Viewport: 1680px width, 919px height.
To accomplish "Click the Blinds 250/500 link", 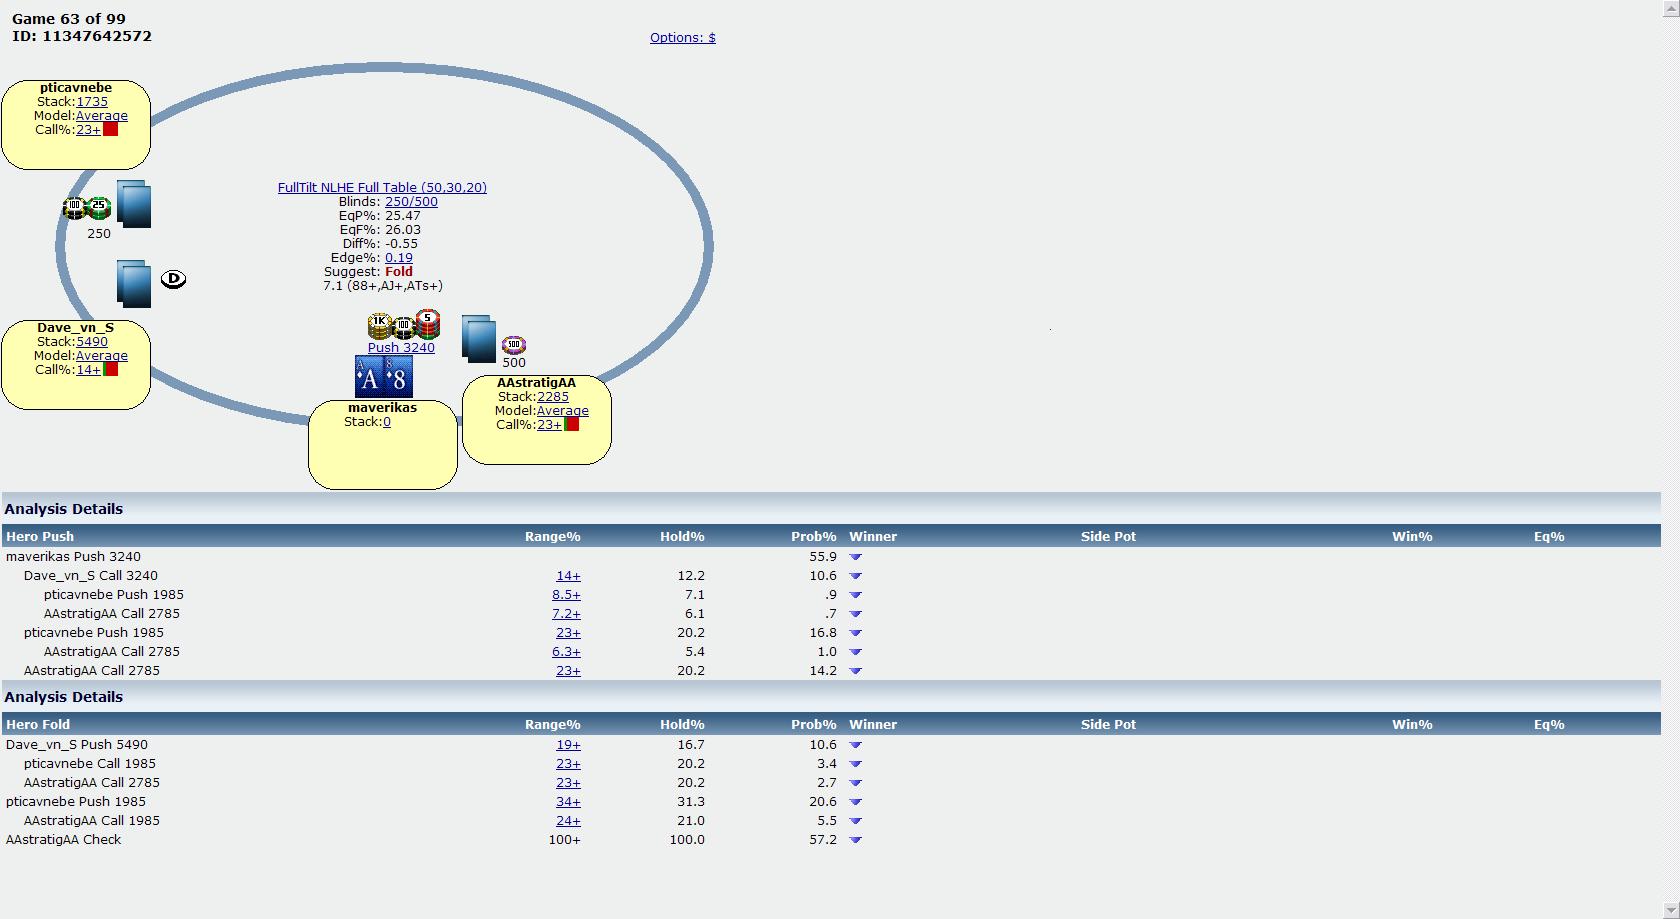I will coord(411,202).
